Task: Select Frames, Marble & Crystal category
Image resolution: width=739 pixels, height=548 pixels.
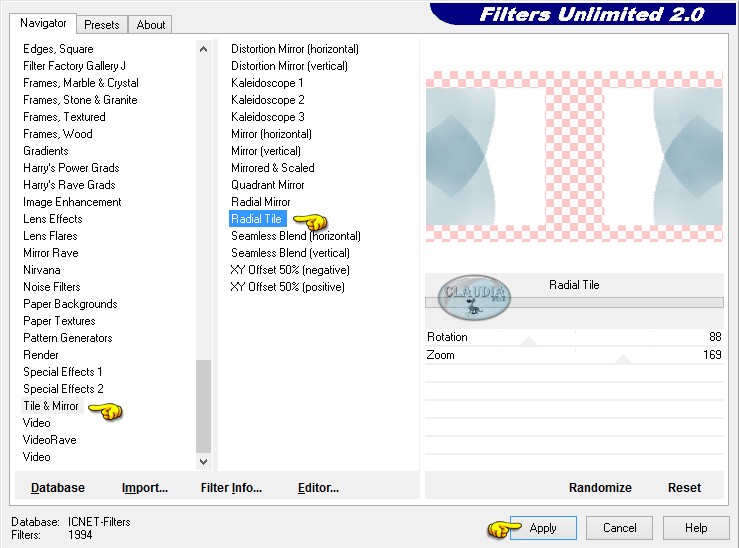Action: pyautogui.click(x=81, y=83)
